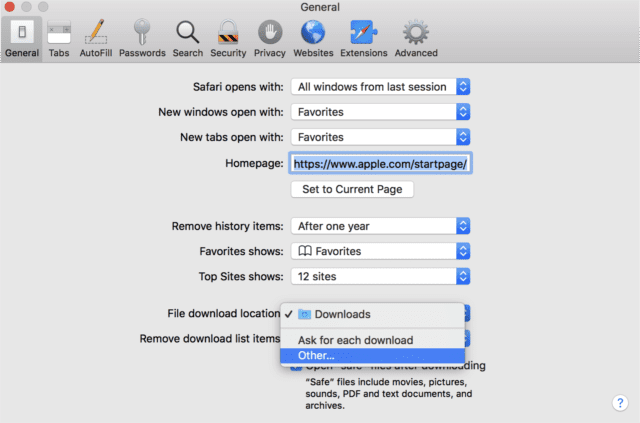Screen dimensions: 640x423
Task: Open the Websites preferences pane
Action: [x=313, y=38]
